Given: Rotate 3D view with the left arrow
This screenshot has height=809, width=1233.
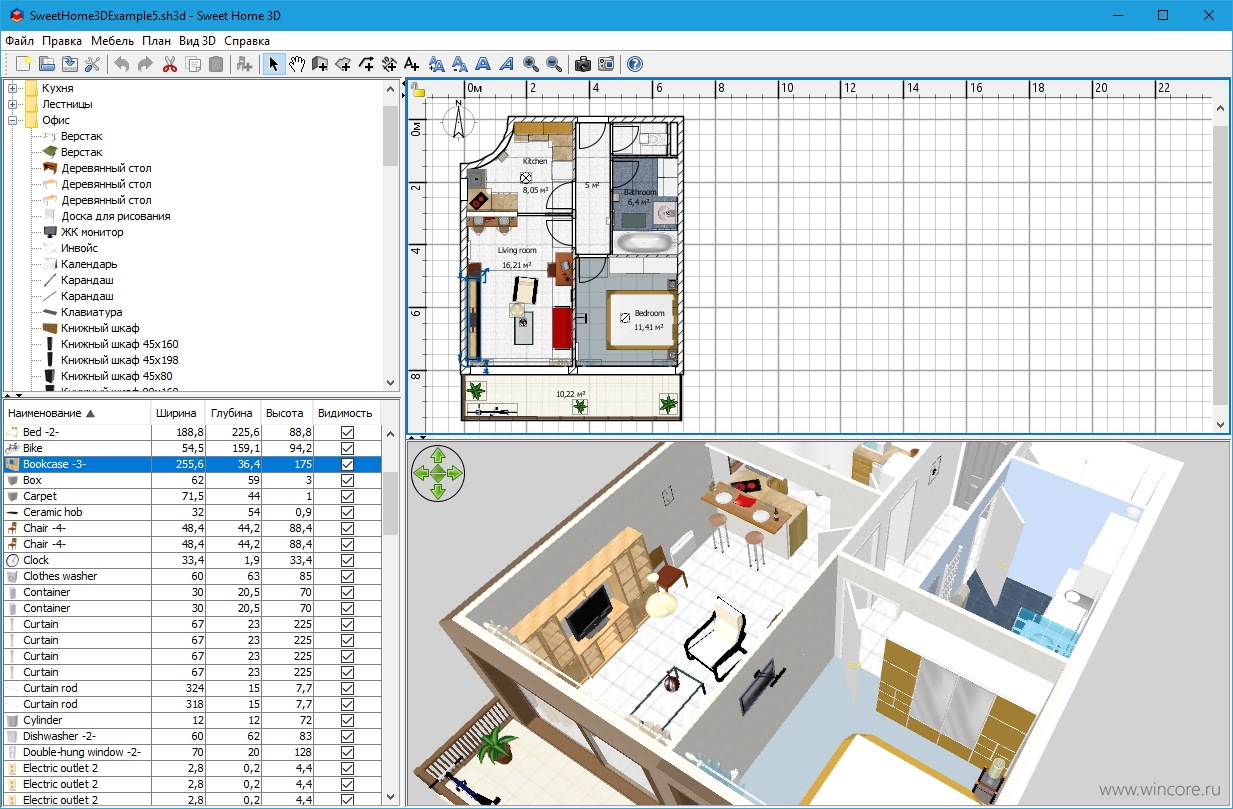Looking at the screenshot, I should (422, 475).
